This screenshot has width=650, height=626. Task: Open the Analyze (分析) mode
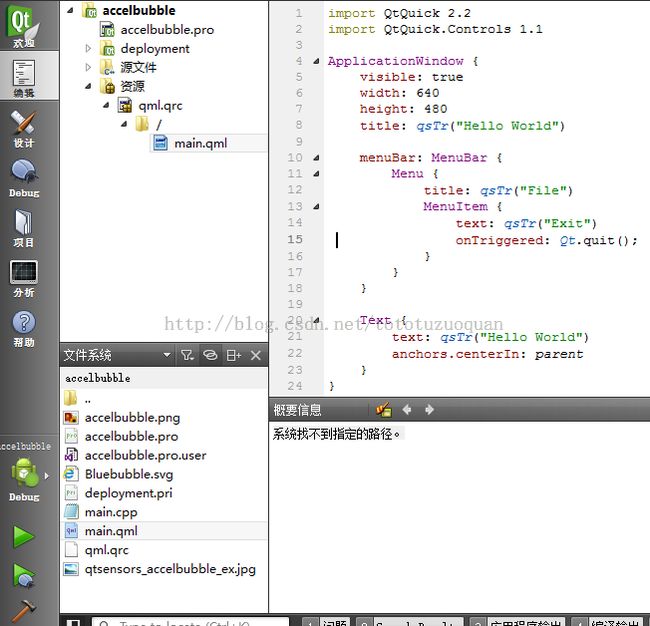pos(24,279)
